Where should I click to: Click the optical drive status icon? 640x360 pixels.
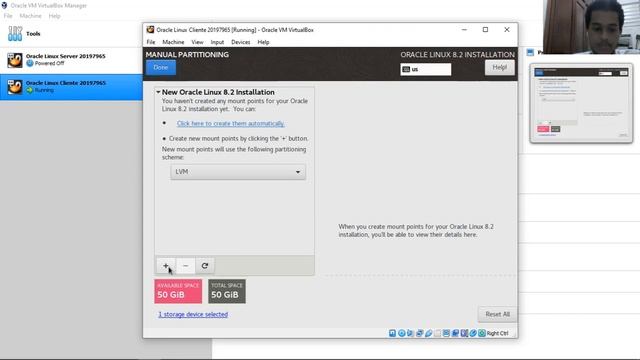[401, 333]
